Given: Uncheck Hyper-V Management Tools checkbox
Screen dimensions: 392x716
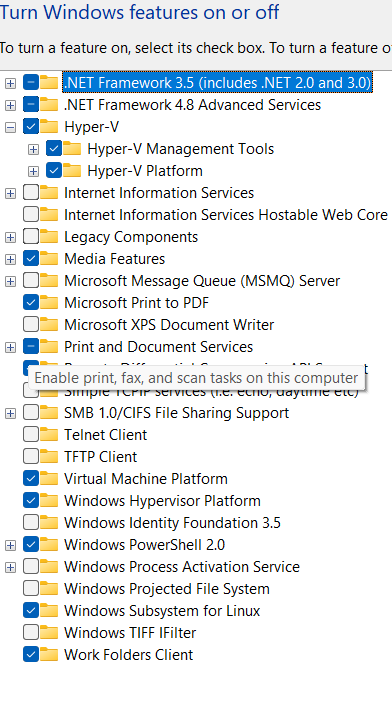Looking at the screenshot, I should pos(53,149).
